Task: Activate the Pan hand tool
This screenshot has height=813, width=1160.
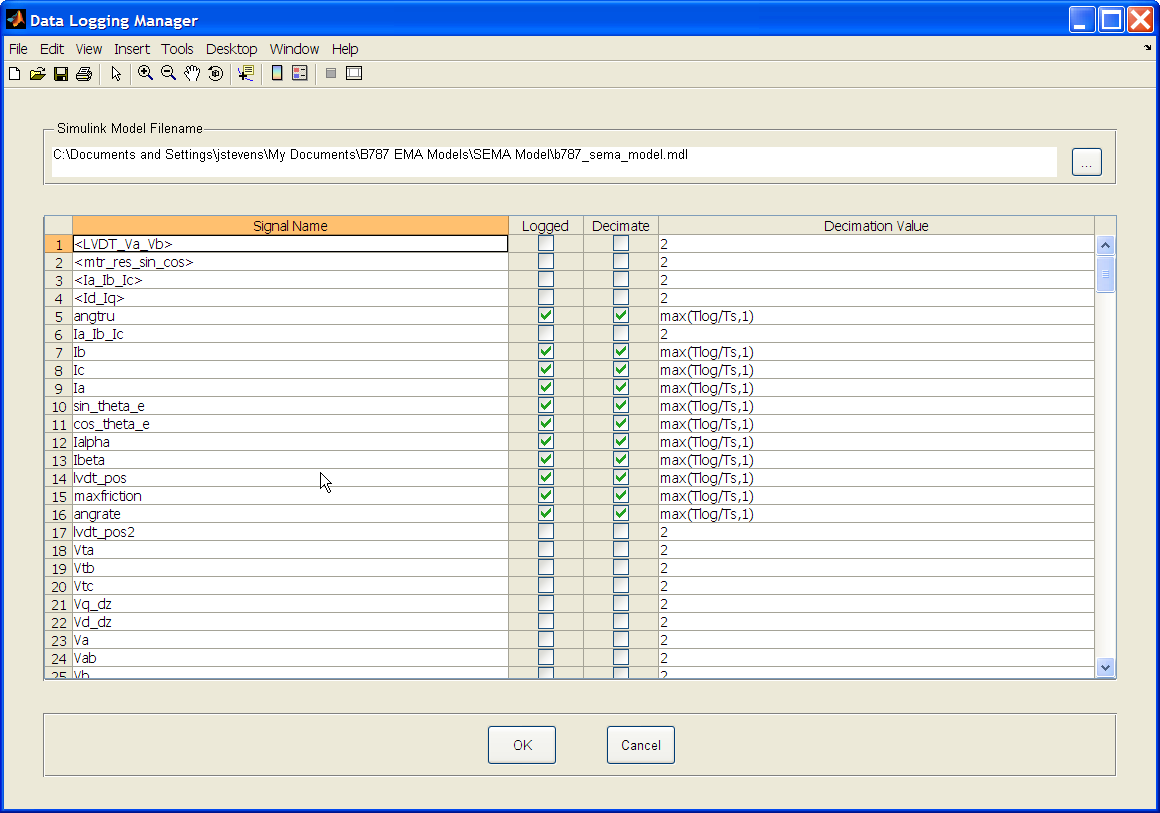Action: pyautogui.click(x=192, y=73)
